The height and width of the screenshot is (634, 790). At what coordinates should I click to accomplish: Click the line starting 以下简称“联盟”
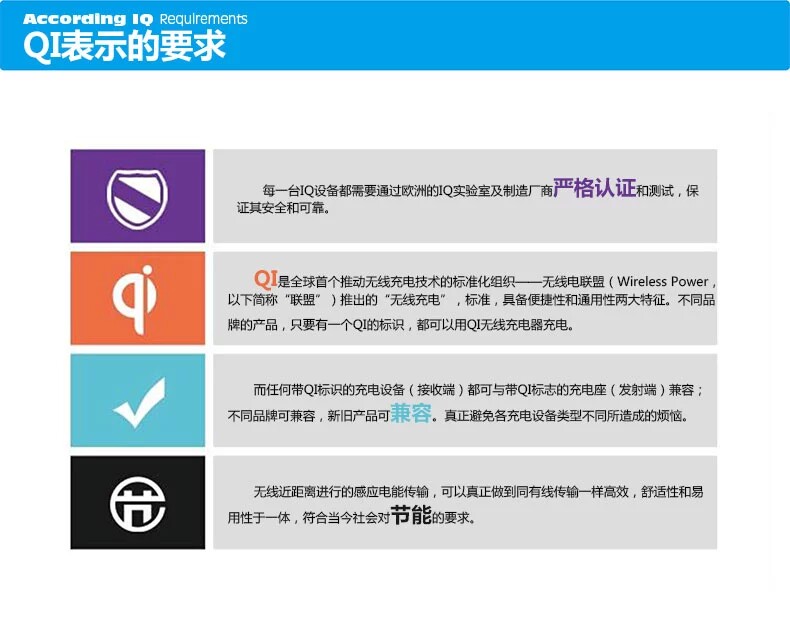click(472, 300)
